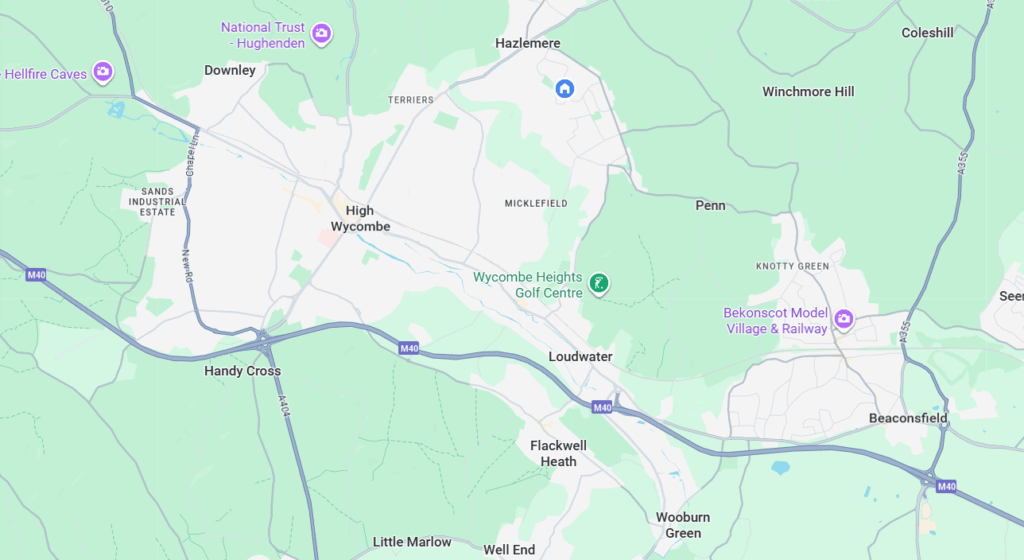Select the Handy Cross label
Viewport: 1024px width, 560px height.
point(242,371)
